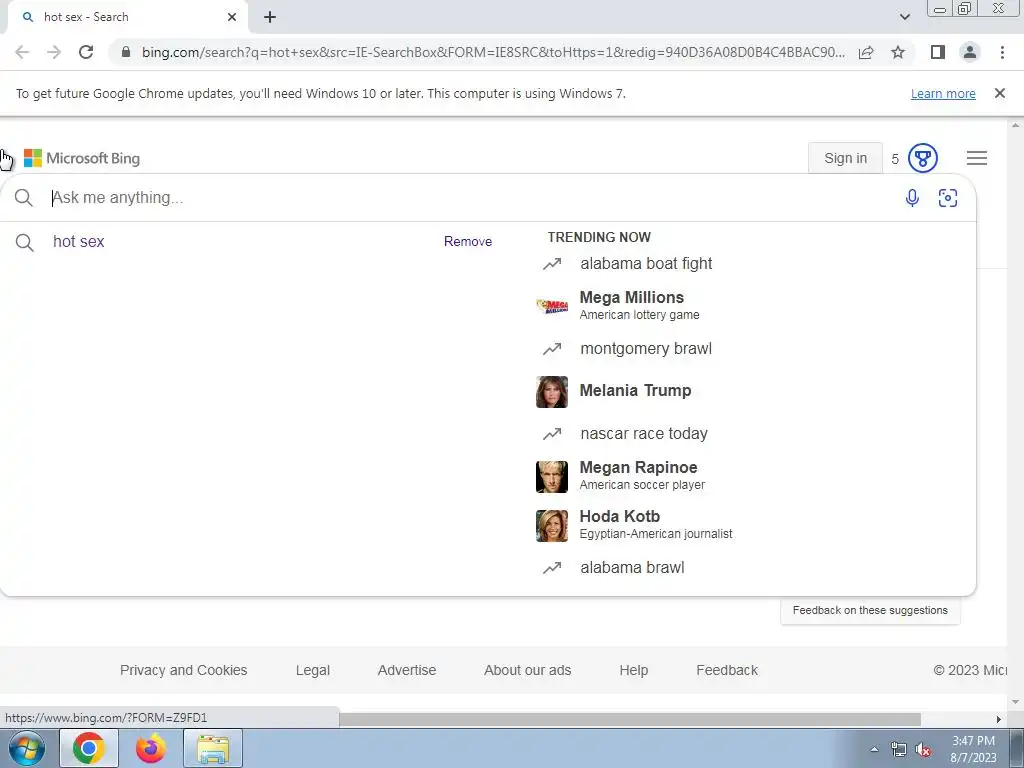Open Privacy and Cookies footer link
The height and width of the screenshot is (768, 1024).
tap(184, 670)
